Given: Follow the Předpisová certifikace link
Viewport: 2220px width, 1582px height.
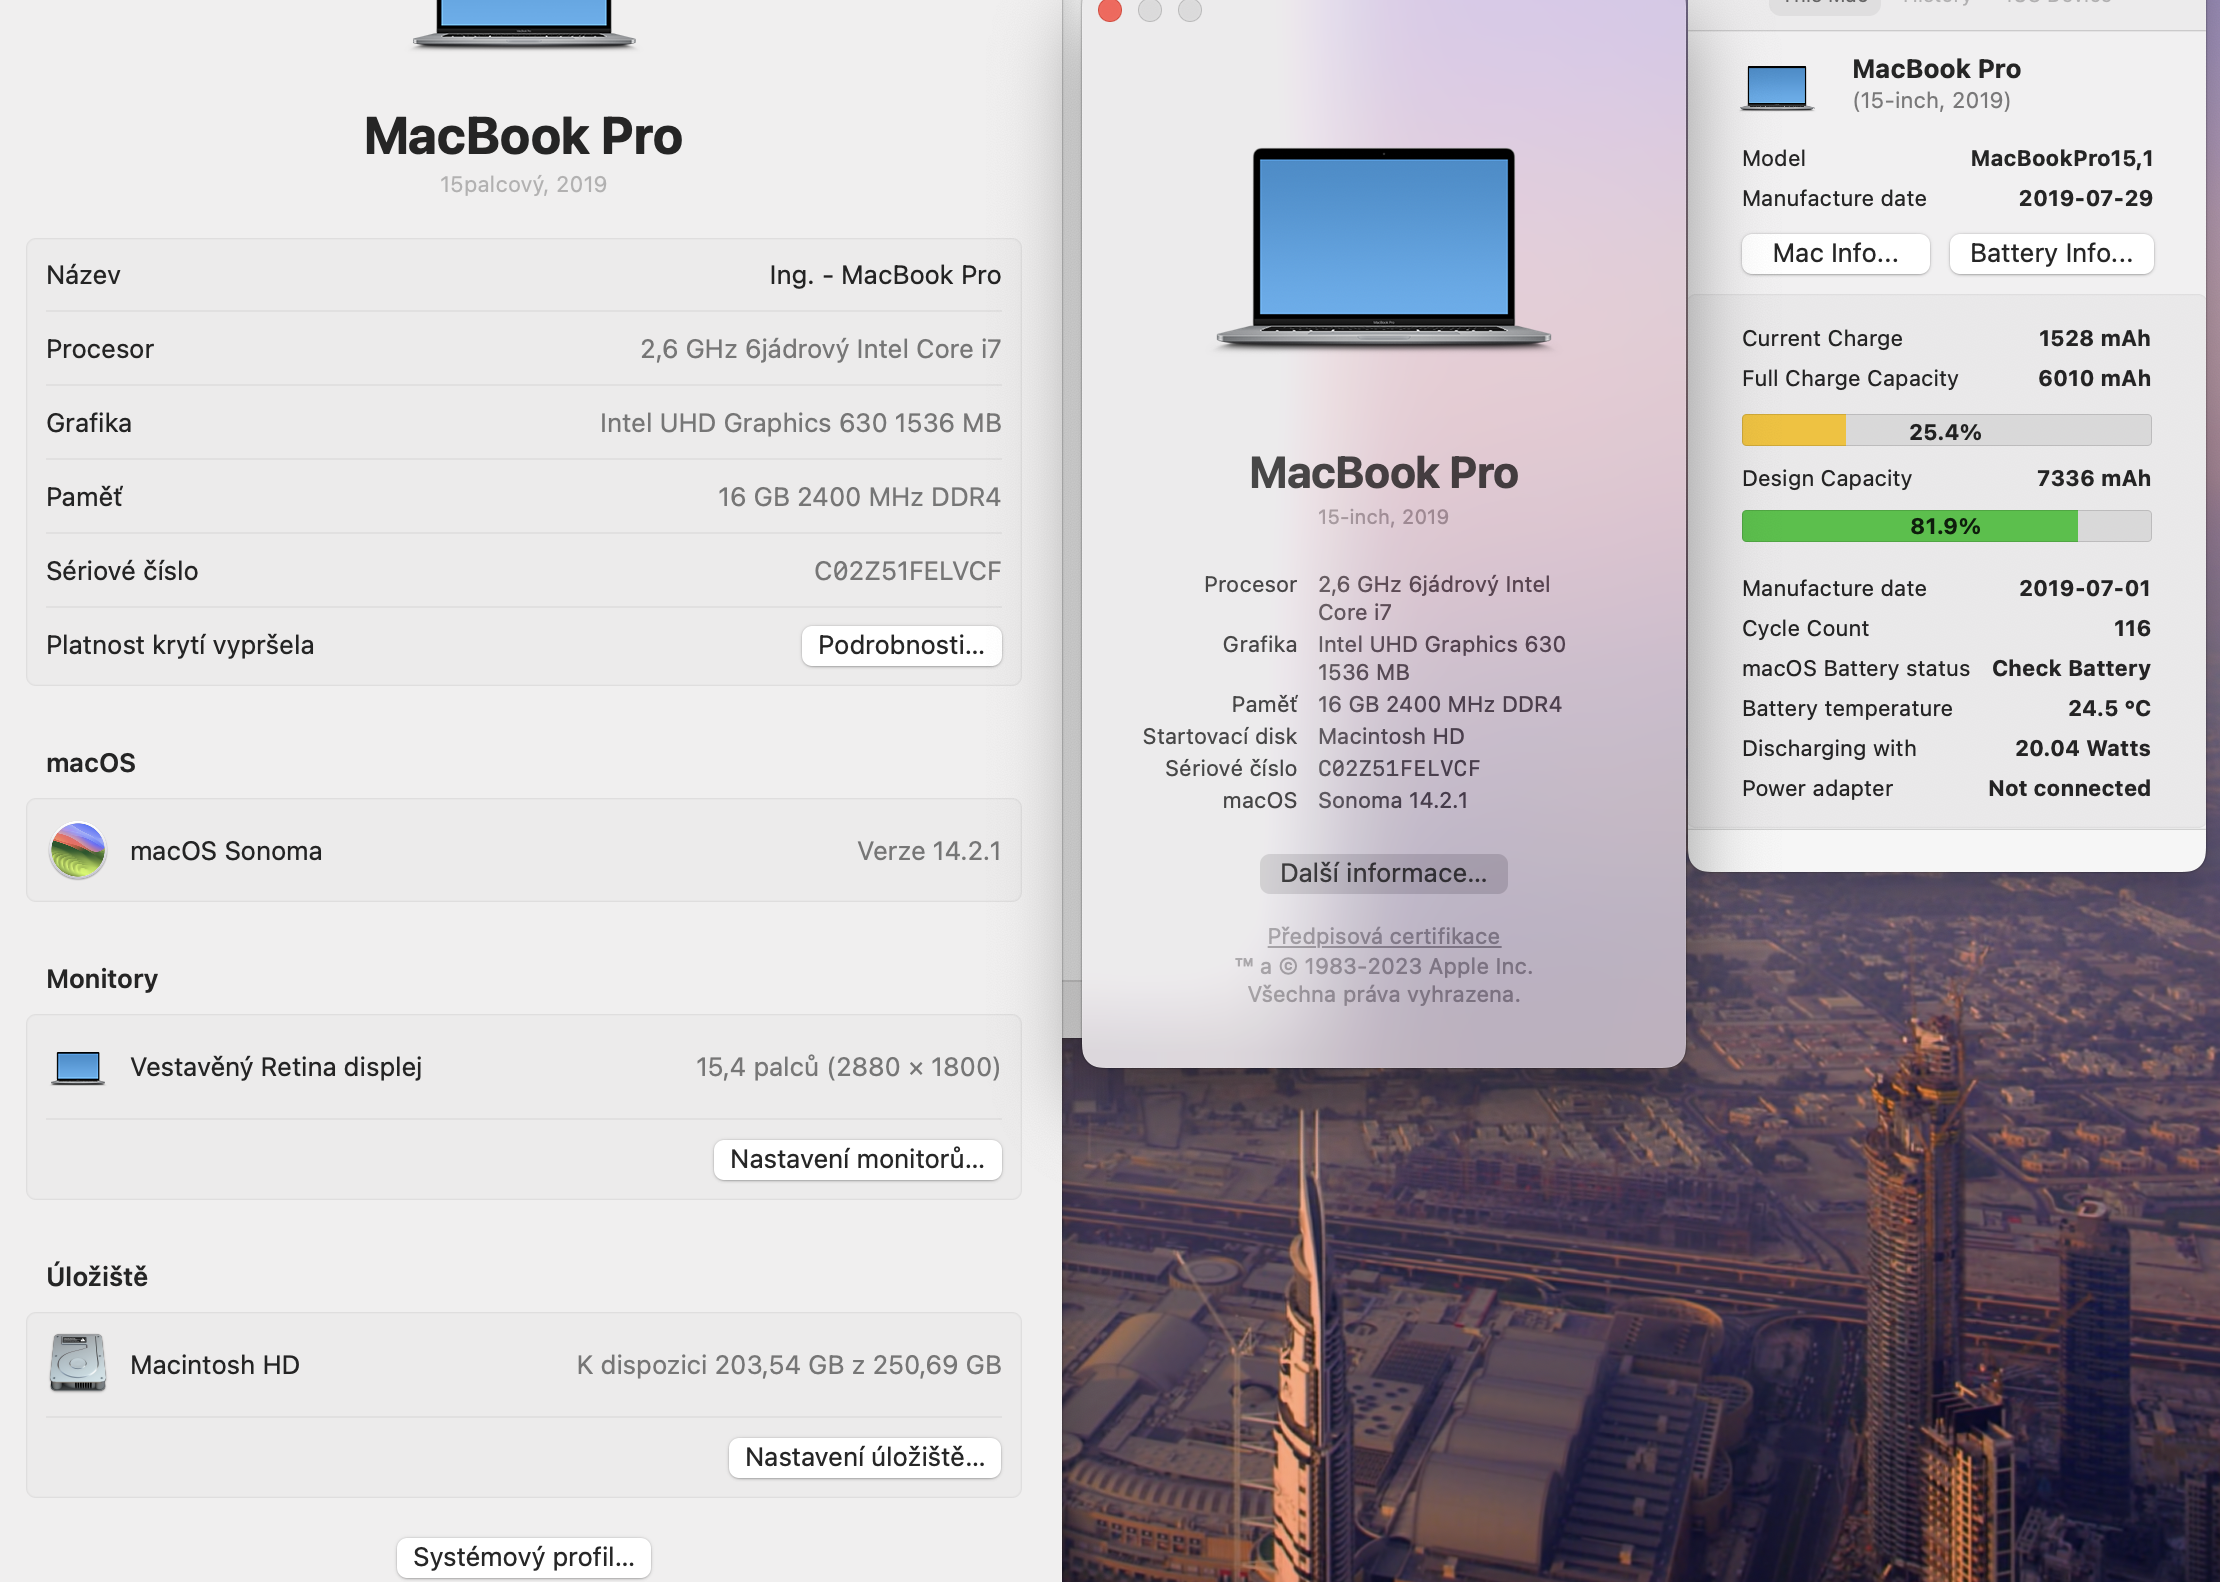Looking at the screenshot, I should 1383,936.
